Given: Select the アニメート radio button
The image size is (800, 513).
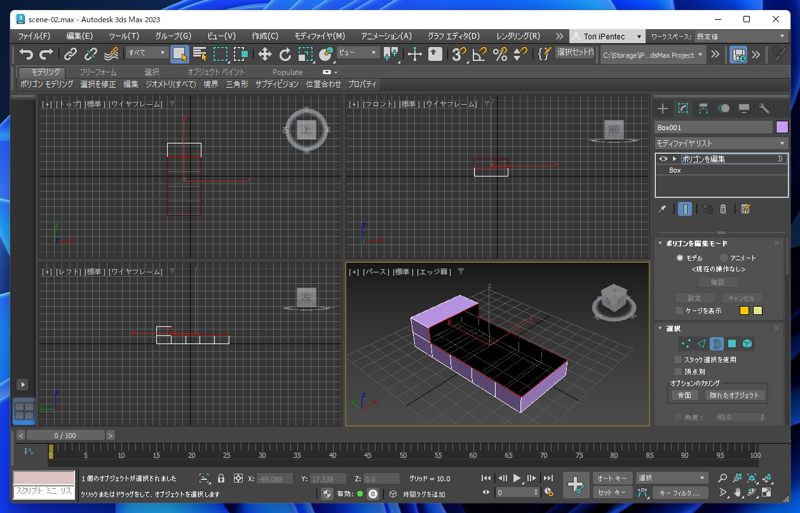Looking at the screenshot, I should click(723, 258).
